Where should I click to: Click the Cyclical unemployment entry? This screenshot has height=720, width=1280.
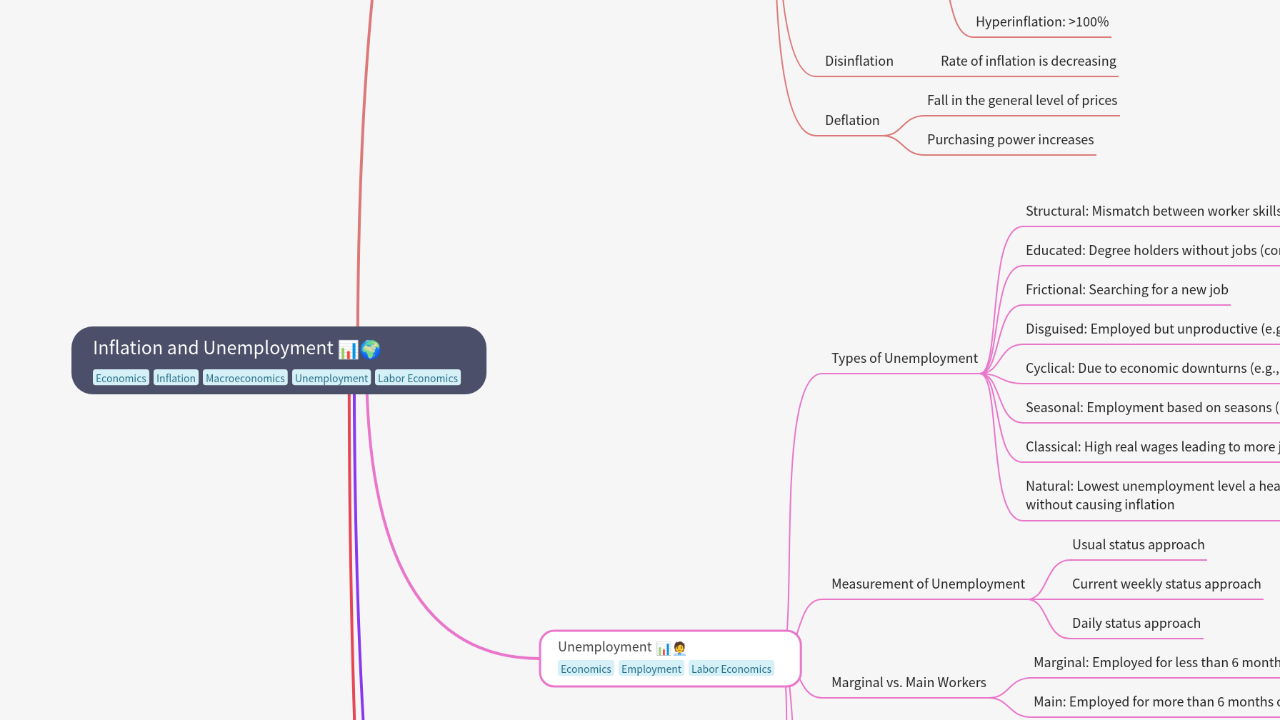click(1152, 368)
